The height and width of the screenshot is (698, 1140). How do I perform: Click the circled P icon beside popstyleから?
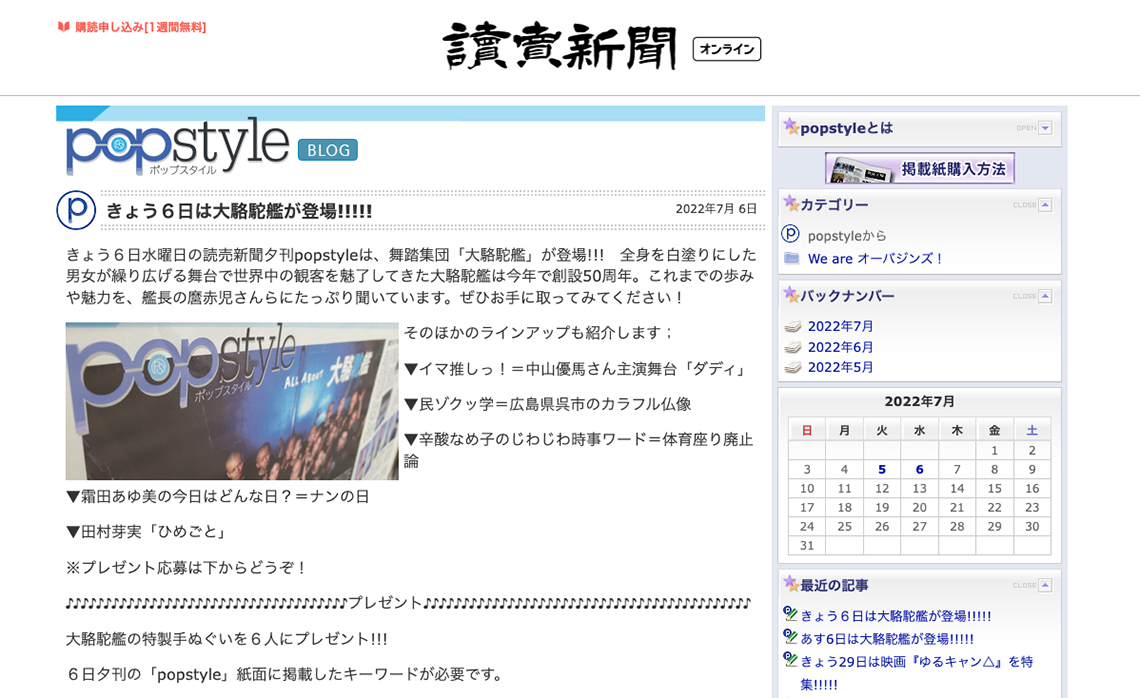(790, 234)
